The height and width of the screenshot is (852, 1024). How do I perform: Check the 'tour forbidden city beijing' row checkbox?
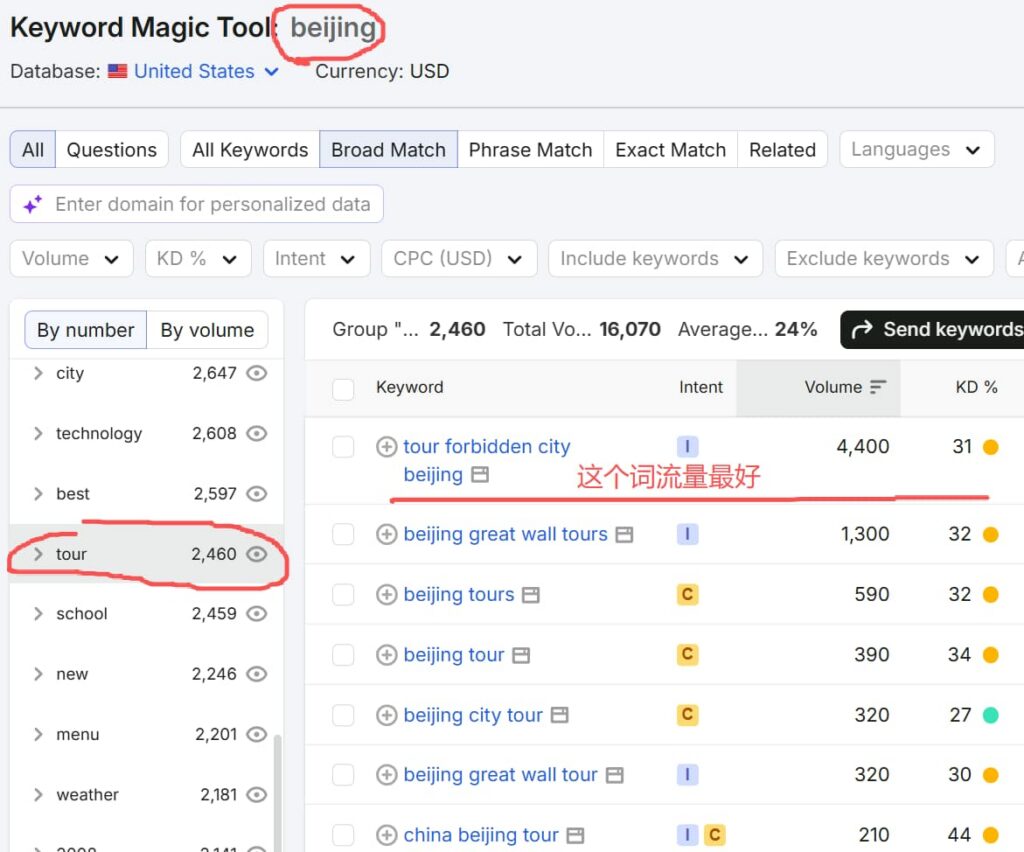(344, 447)
